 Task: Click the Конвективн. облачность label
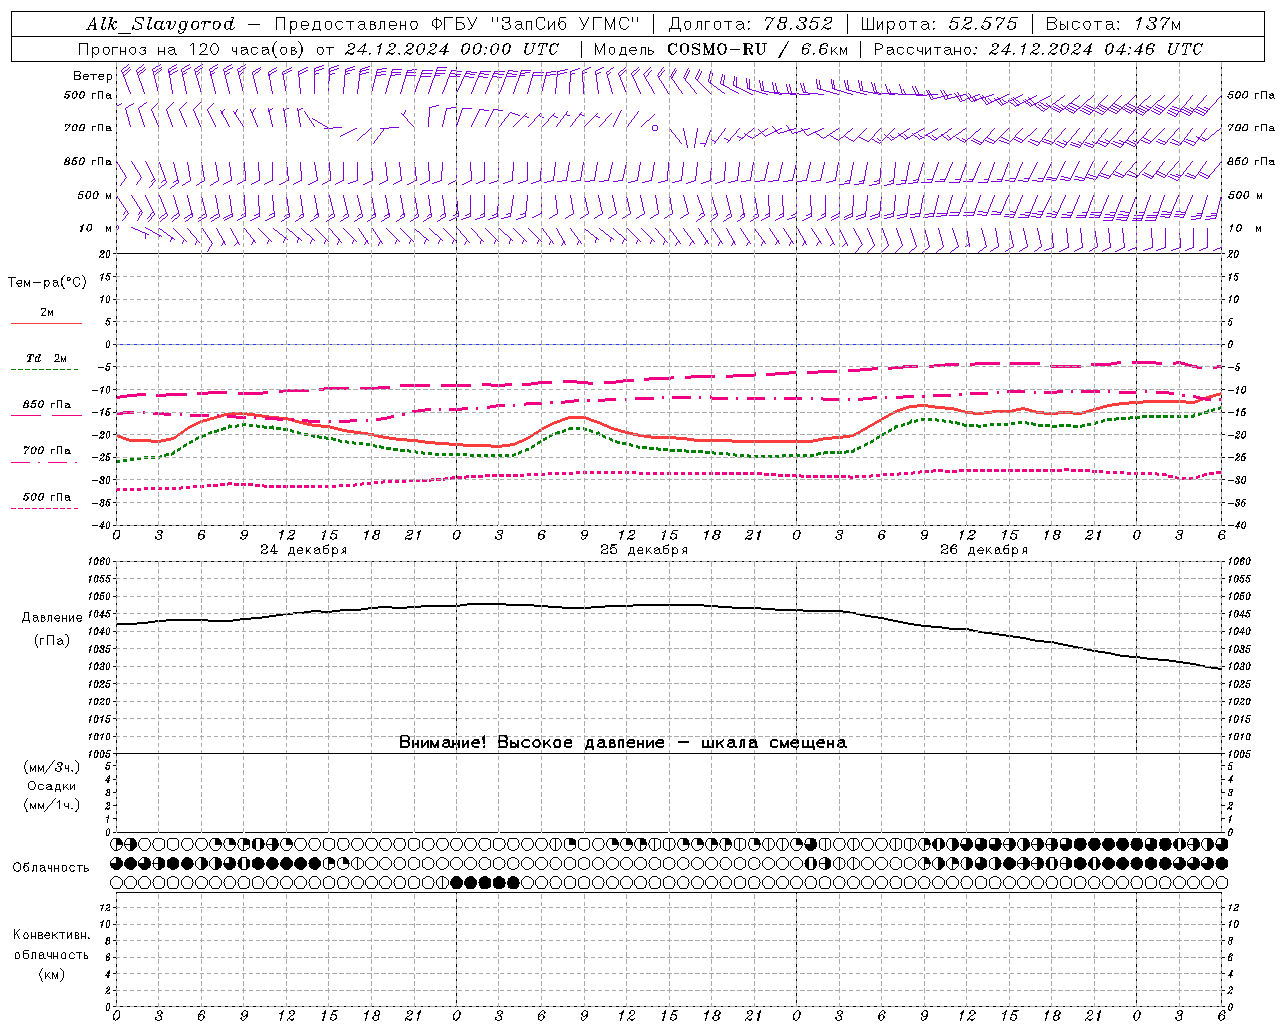tap(51, 945)
